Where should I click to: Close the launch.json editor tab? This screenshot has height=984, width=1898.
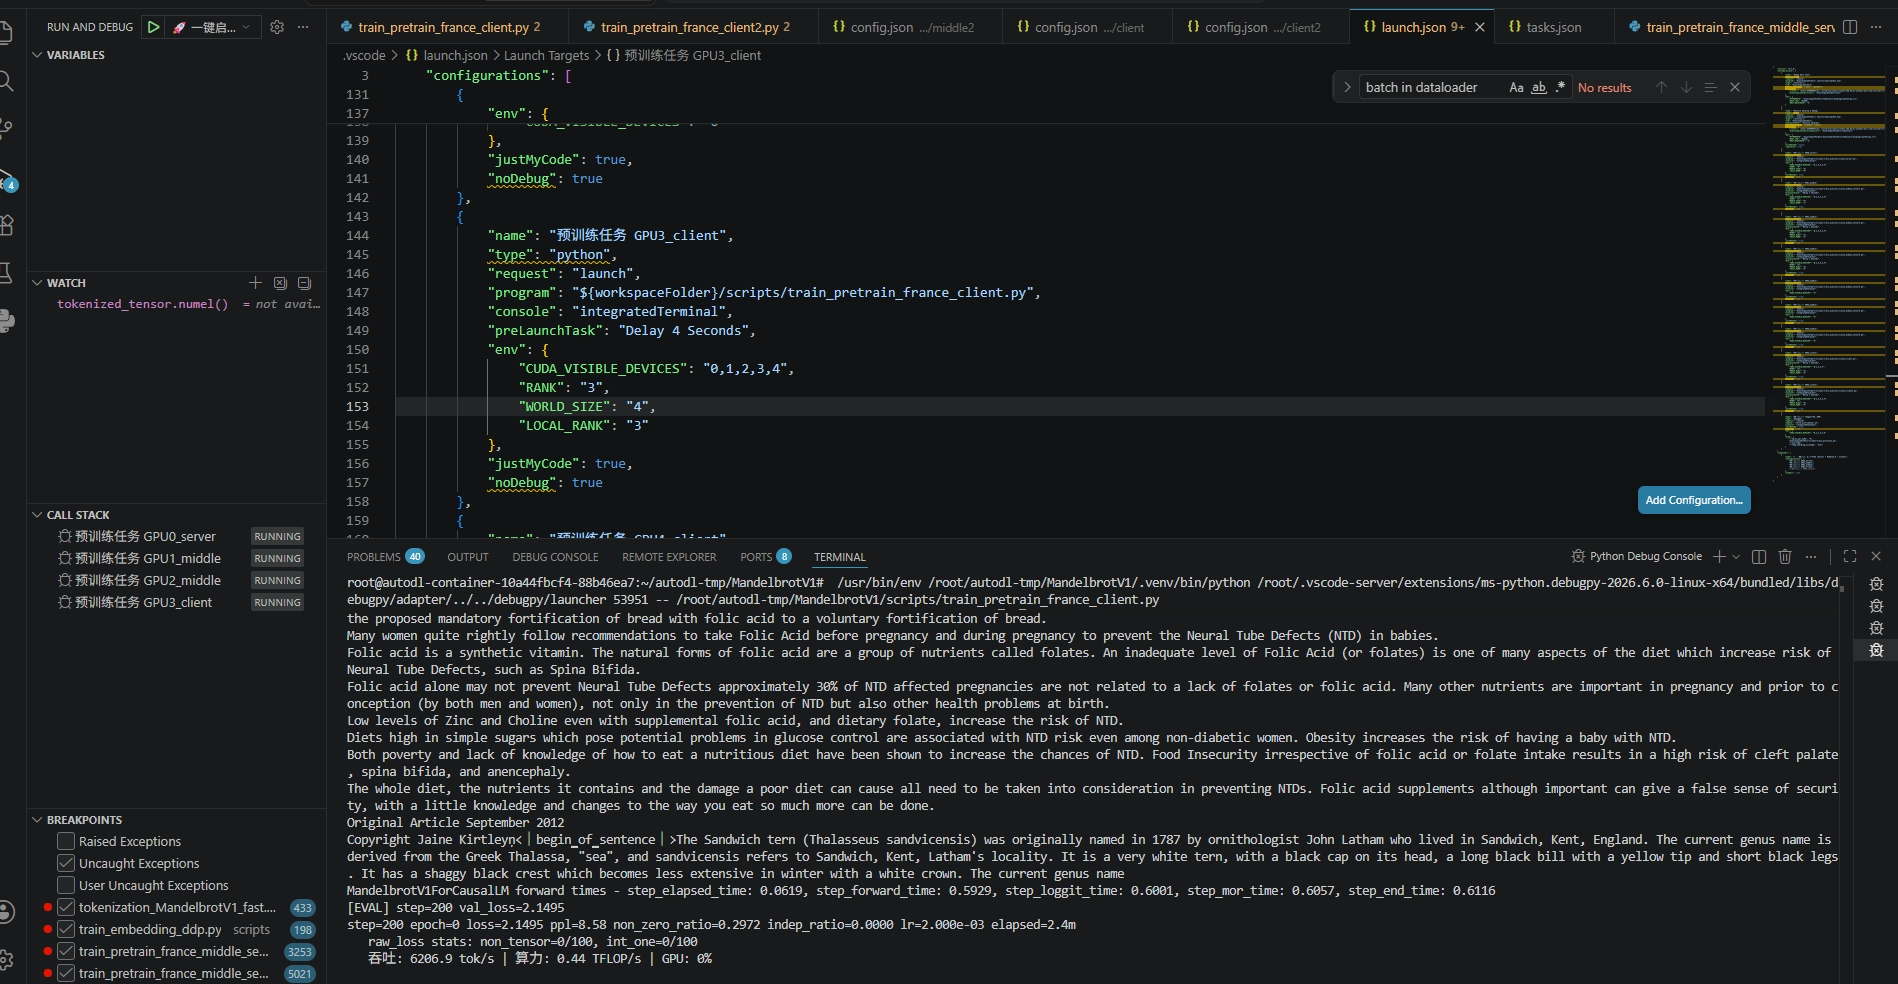(x=1479, y=27)
